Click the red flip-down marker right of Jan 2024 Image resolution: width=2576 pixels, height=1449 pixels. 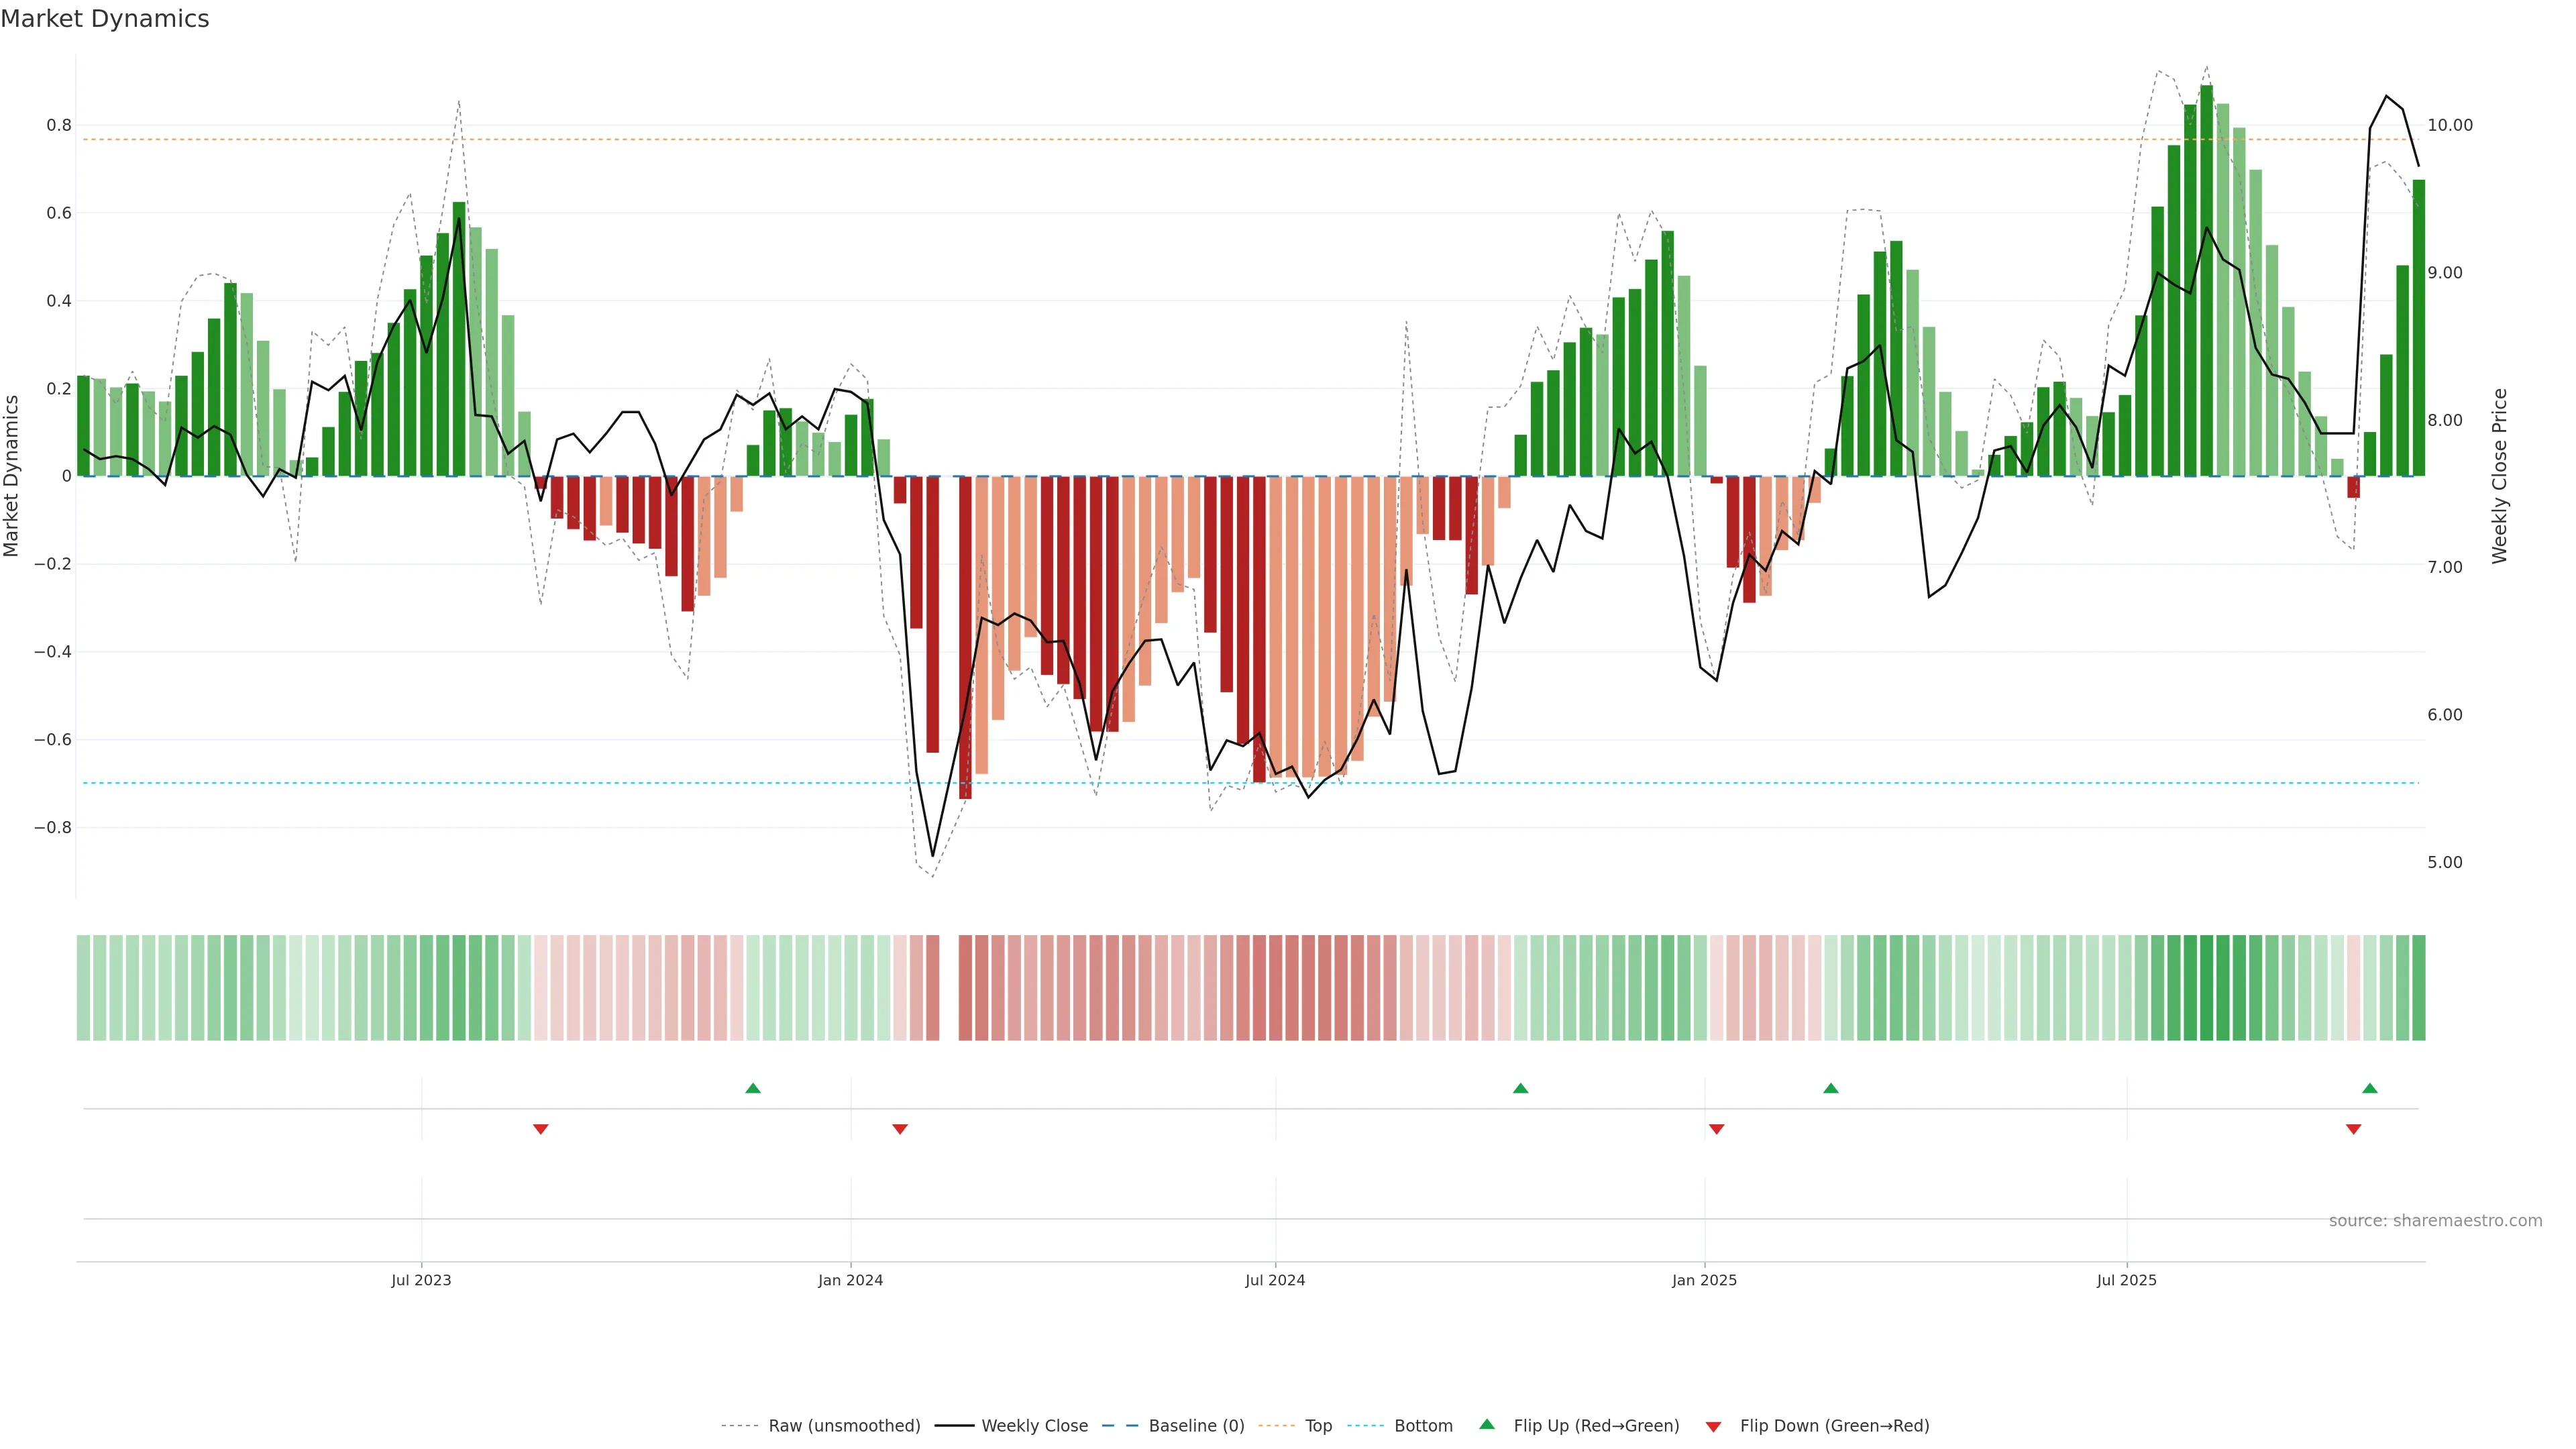(x=899, y=1129)
